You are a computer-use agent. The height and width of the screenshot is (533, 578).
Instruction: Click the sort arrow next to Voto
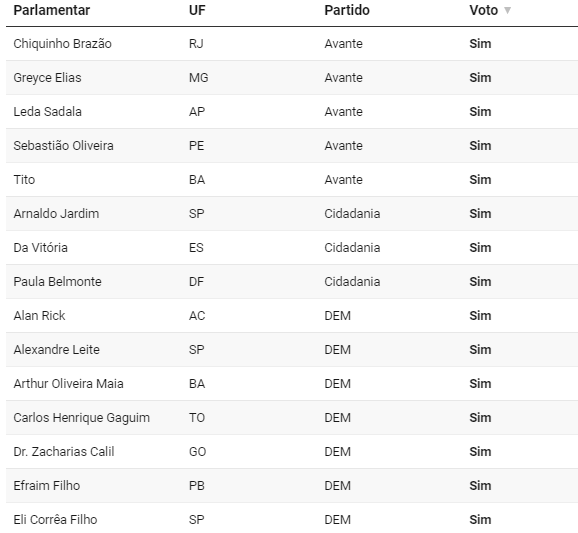[508, 10]
